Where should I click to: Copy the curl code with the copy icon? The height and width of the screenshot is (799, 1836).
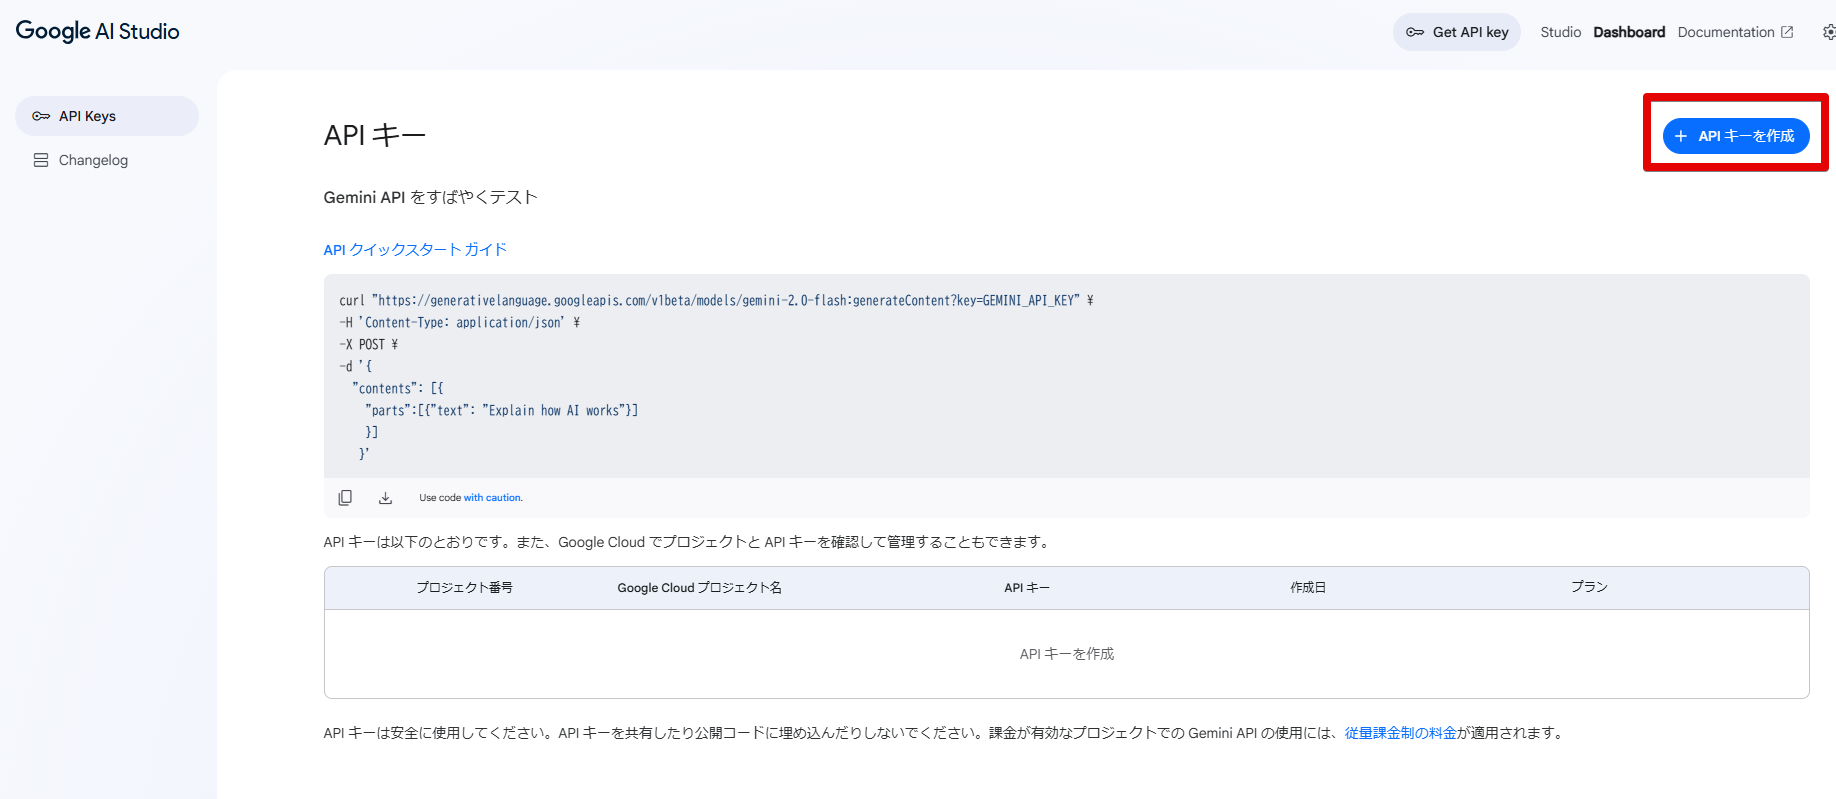(345, 498)
